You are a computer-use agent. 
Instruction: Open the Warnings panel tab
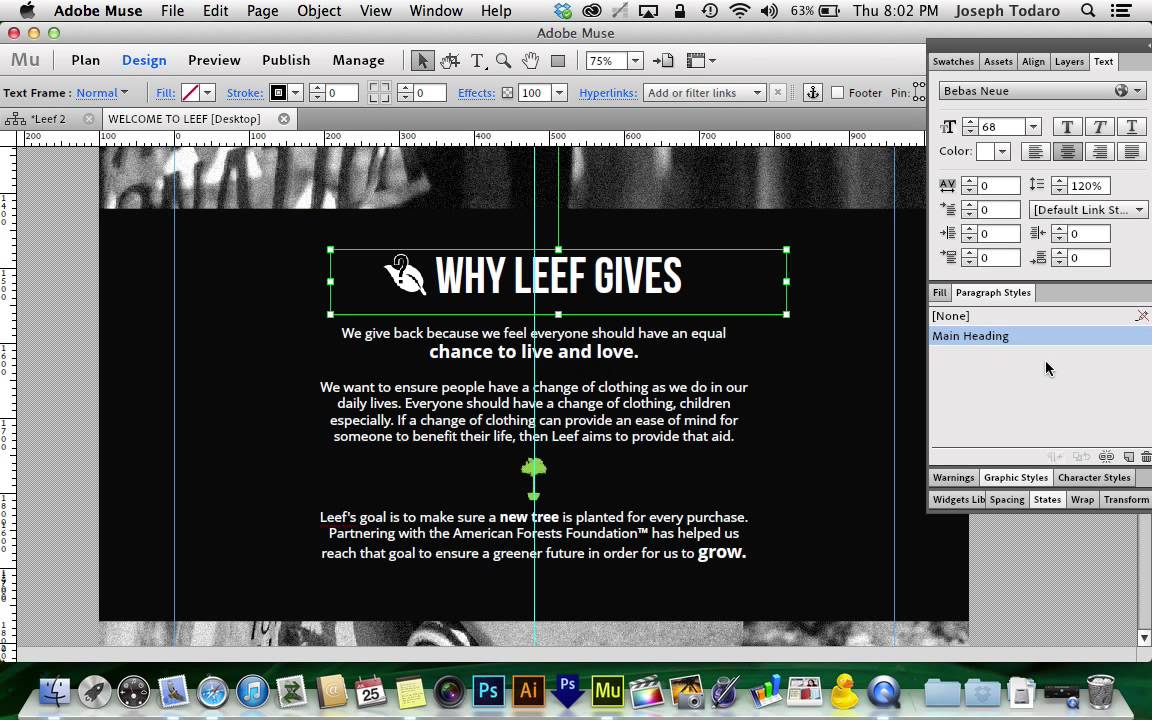(x=954, y=478)
